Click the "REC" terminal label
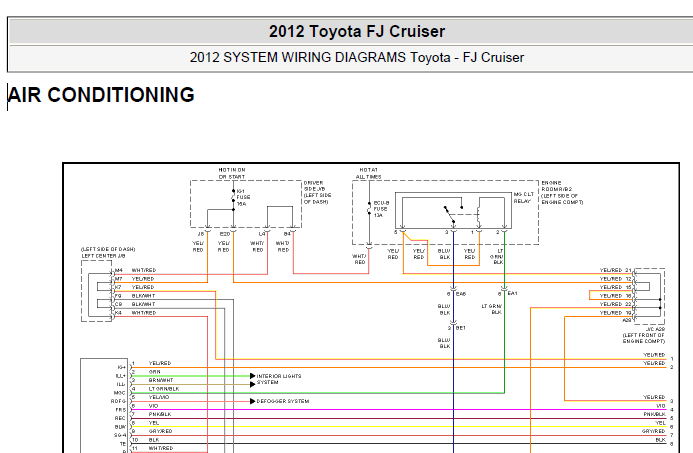Image resolution: width=693 pixels, height=453 pixels. pyautogui.click(x=120, y=418)
